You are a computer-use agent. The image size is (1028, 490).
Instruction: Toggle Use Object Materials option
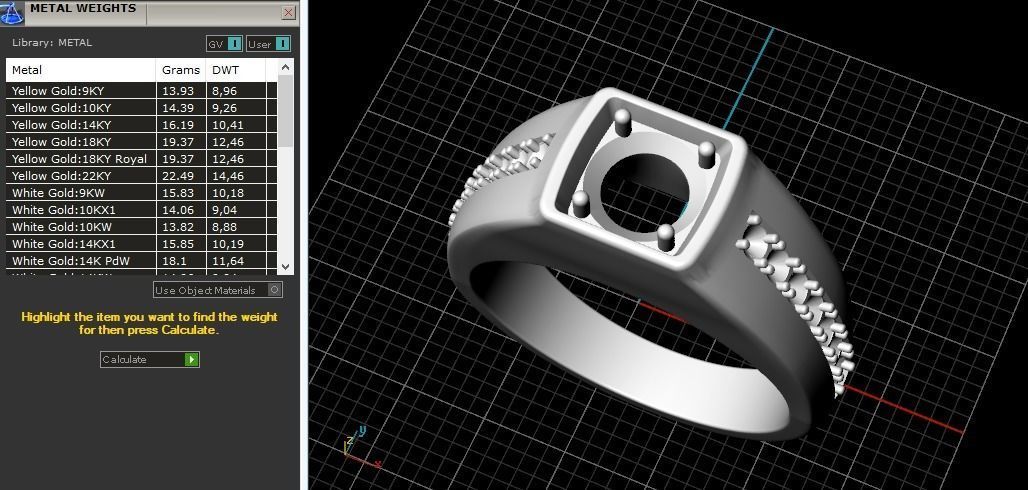tap(218, 290)
